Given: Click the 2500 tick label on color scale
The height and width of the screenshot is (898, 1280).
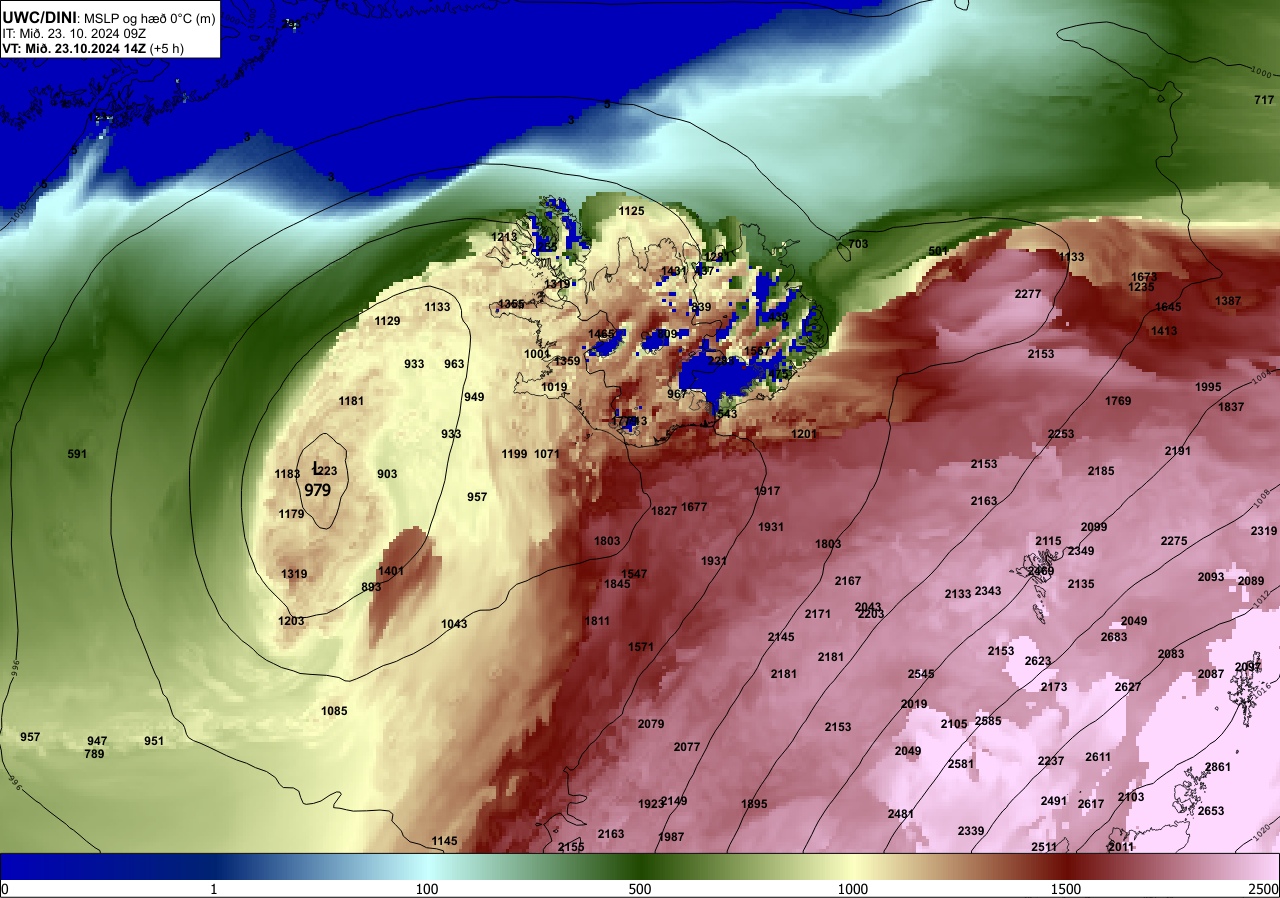Looking at the screenshot, I should point(1263,889).
